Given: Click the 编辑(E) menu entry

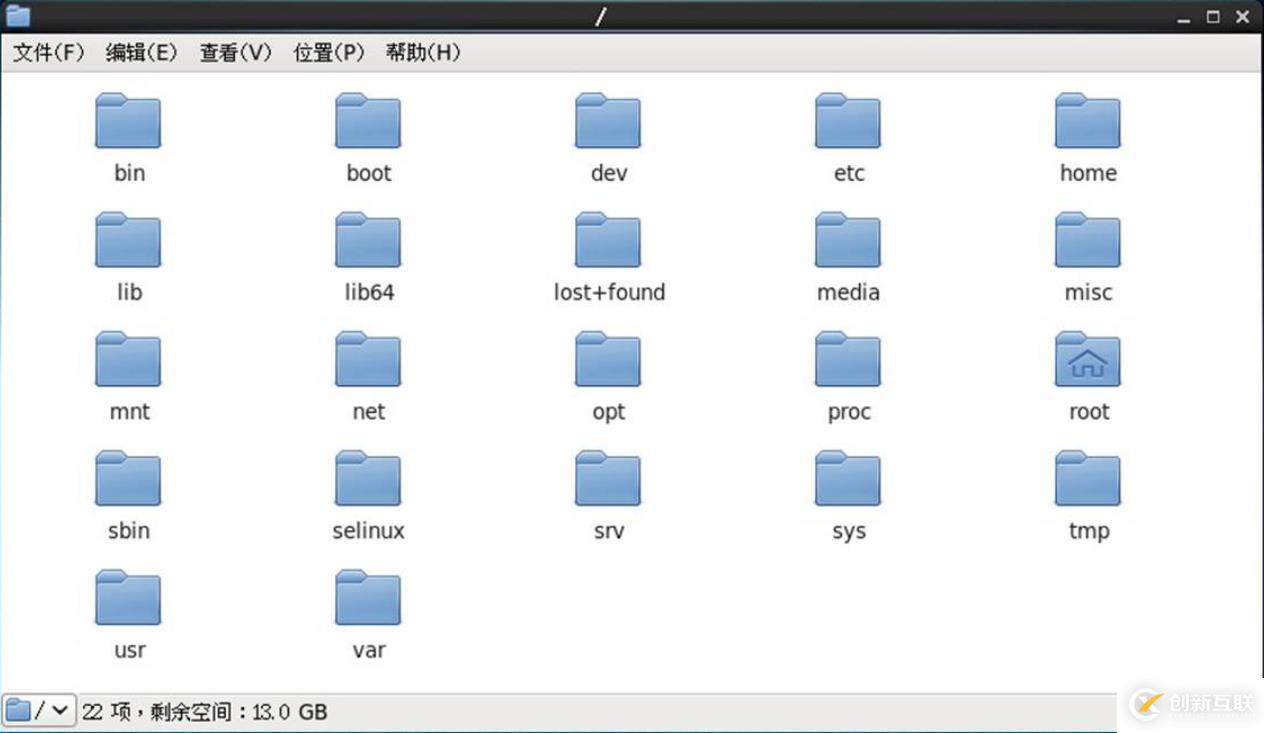Looking at the screenshot, I should (143, 53).
